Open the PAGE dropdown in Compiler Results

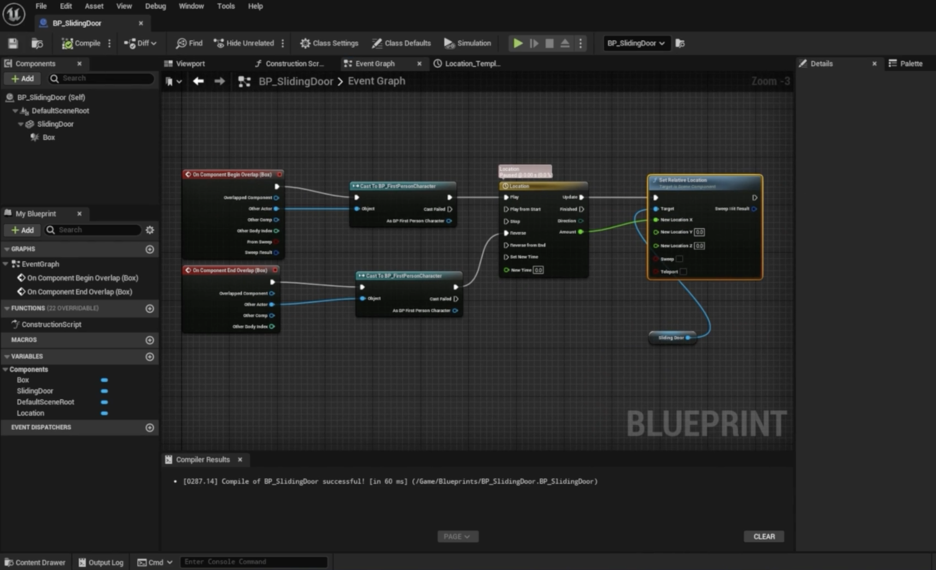tap(457, 537)
